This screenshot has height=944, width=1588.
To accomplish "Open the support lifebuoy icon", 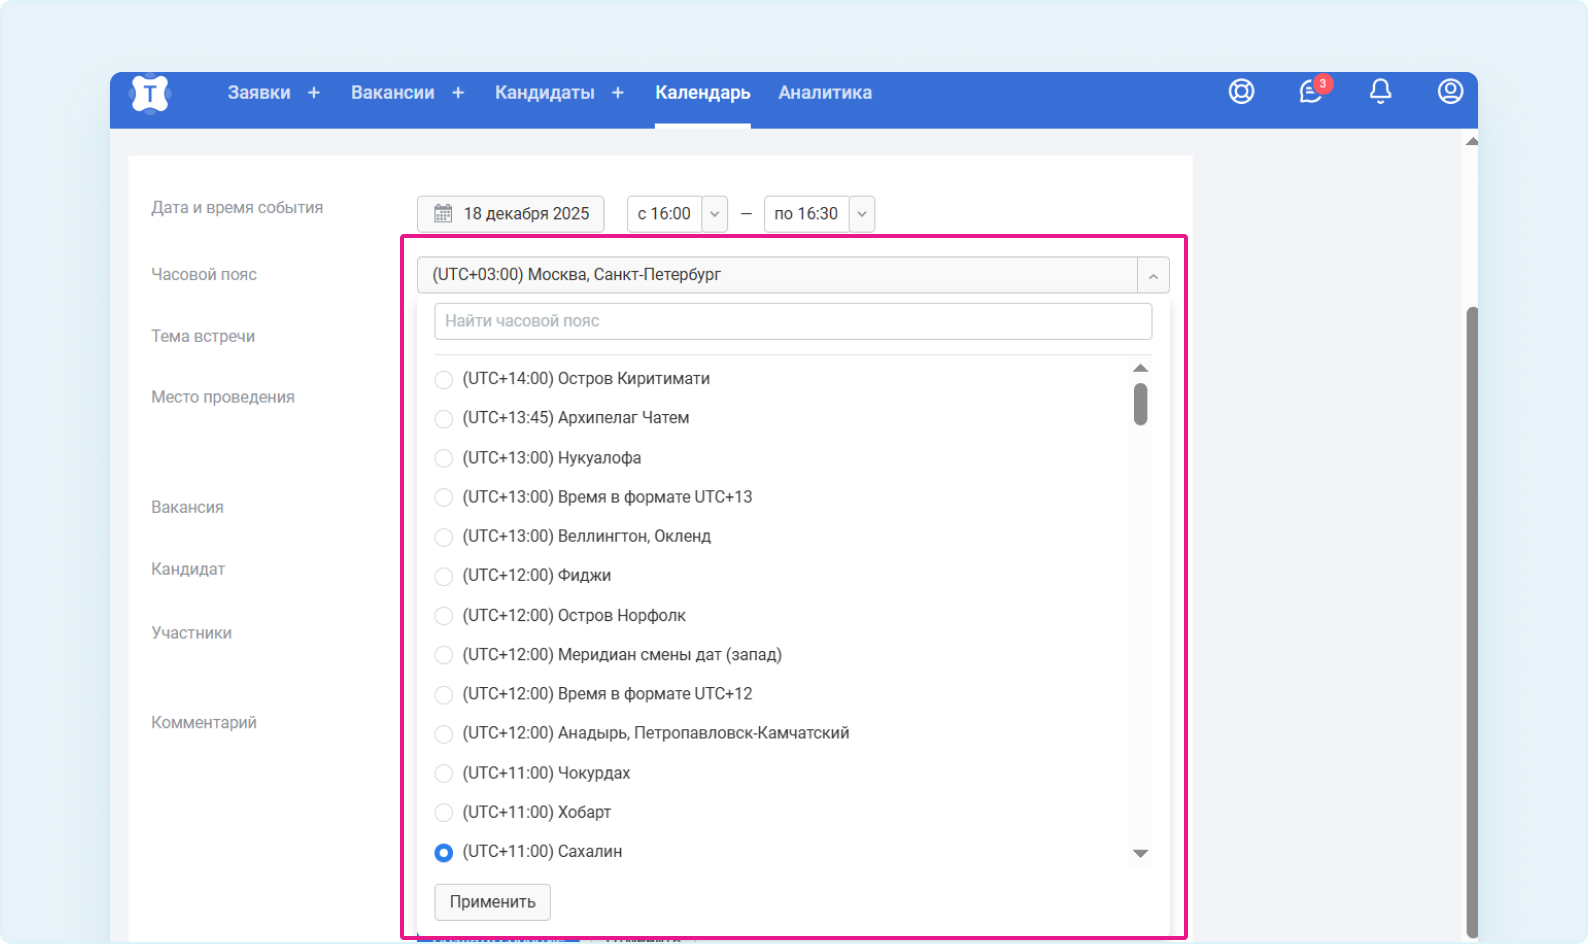I will click(1241, 92).
